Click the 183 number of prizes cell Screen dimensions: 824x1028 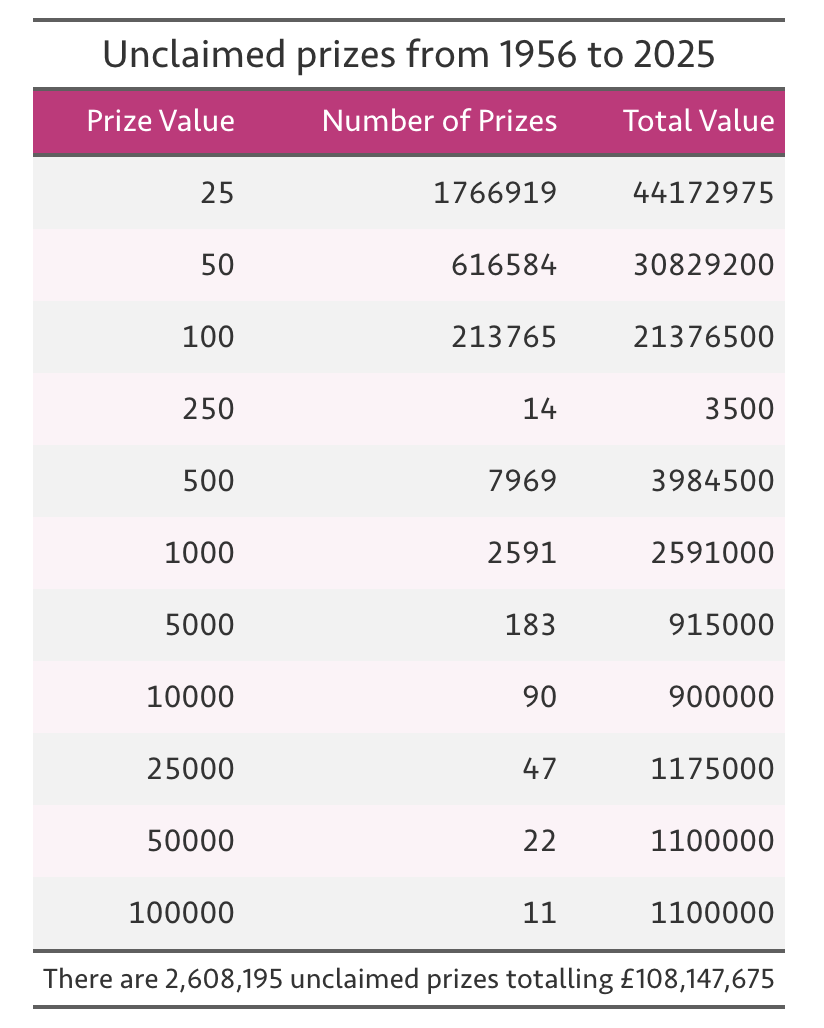click(530, 625)
